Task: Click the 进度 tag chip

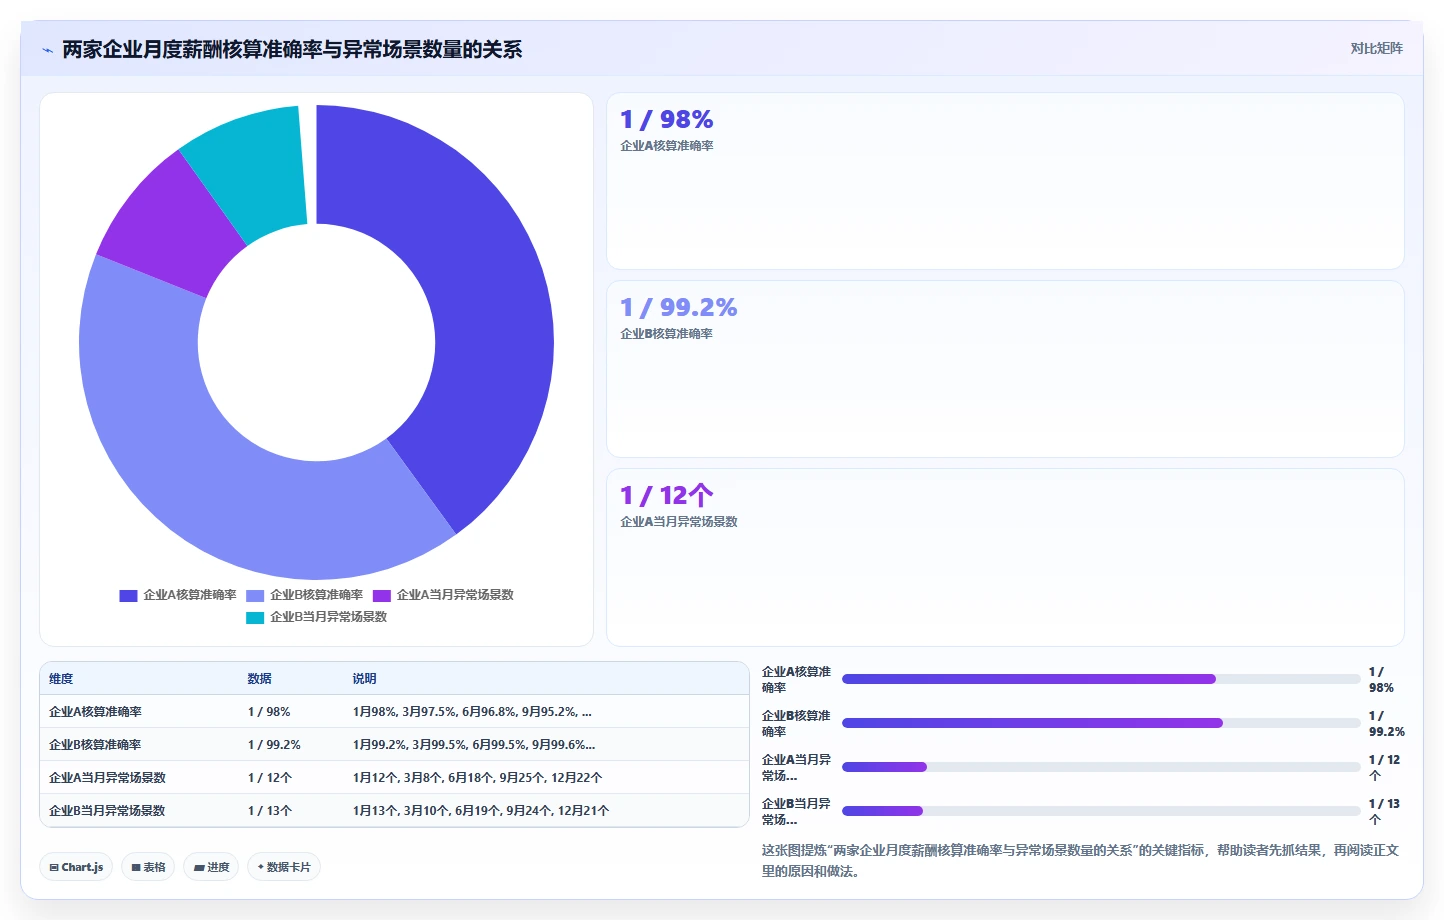Action: 211,867
